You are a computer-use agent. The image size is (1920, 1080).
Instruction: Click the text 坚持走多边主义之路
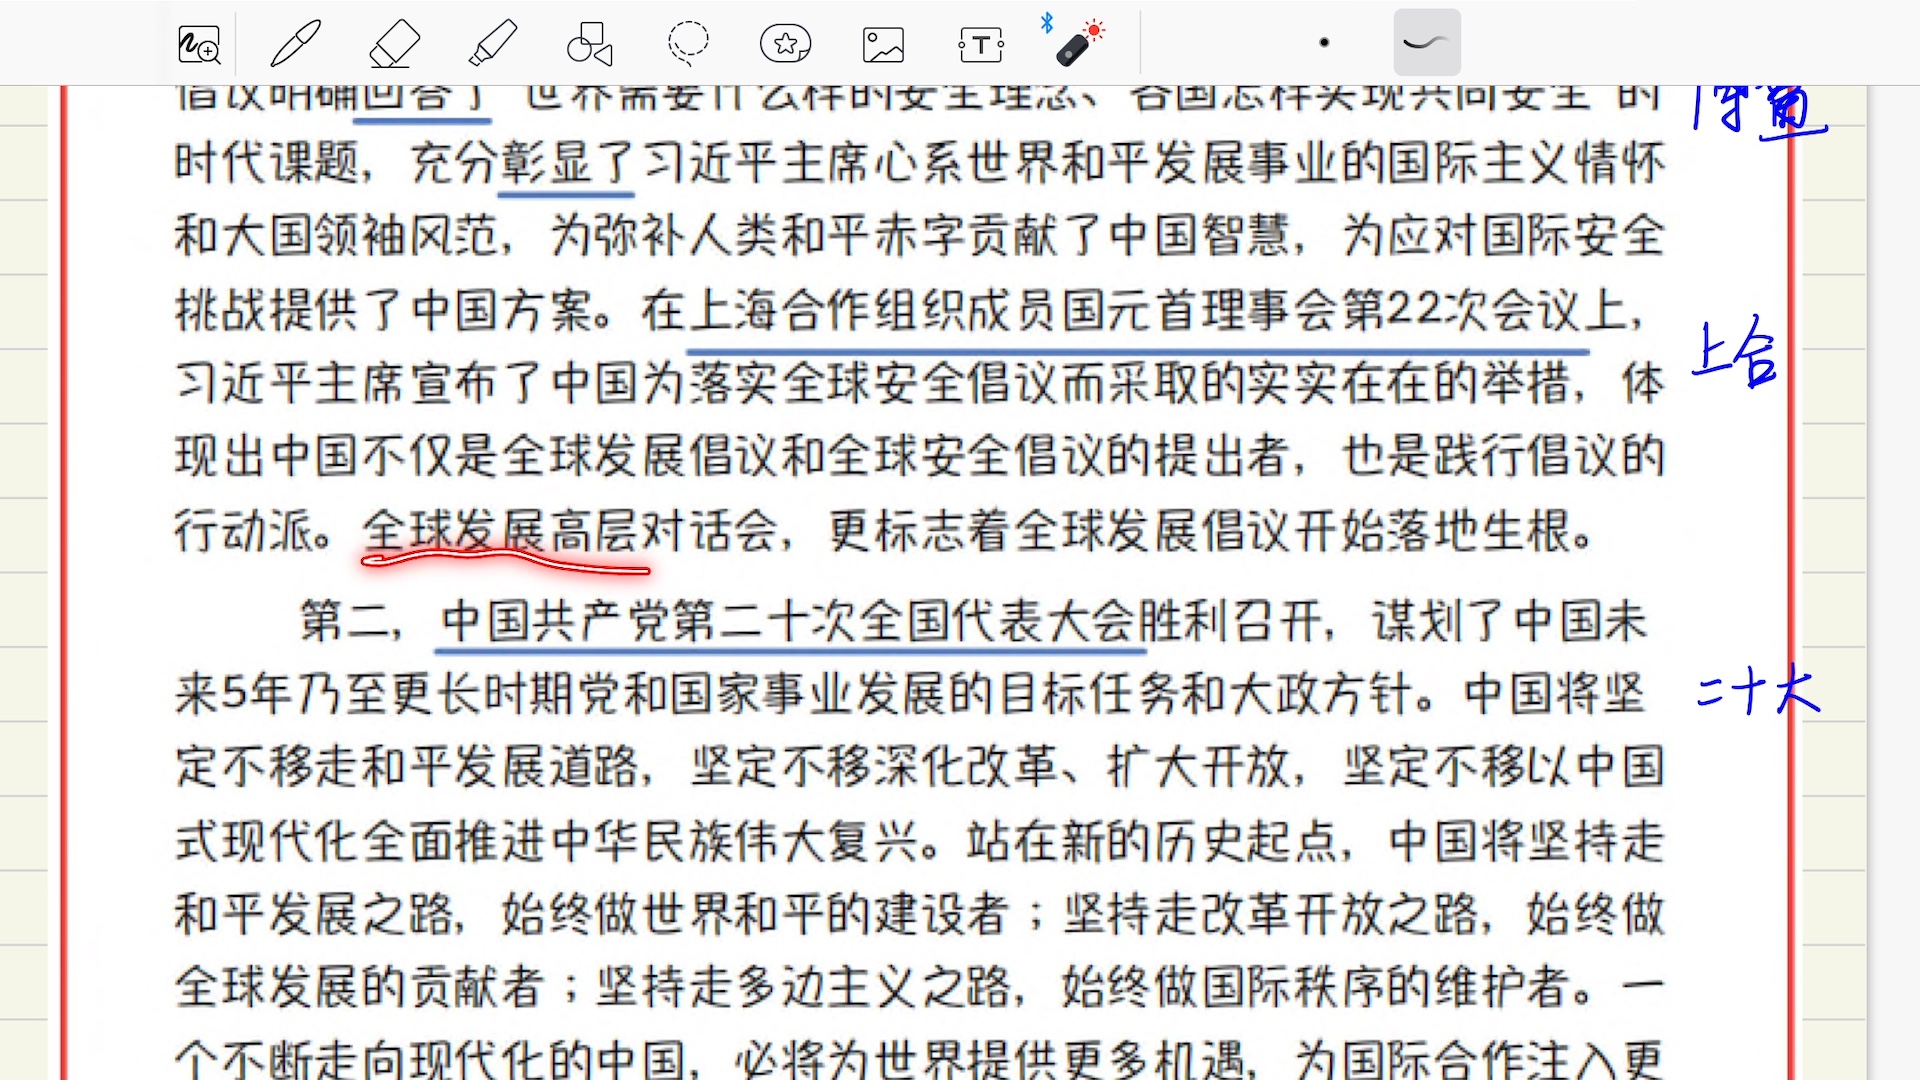pyautogui.click(x=804, y=986)
